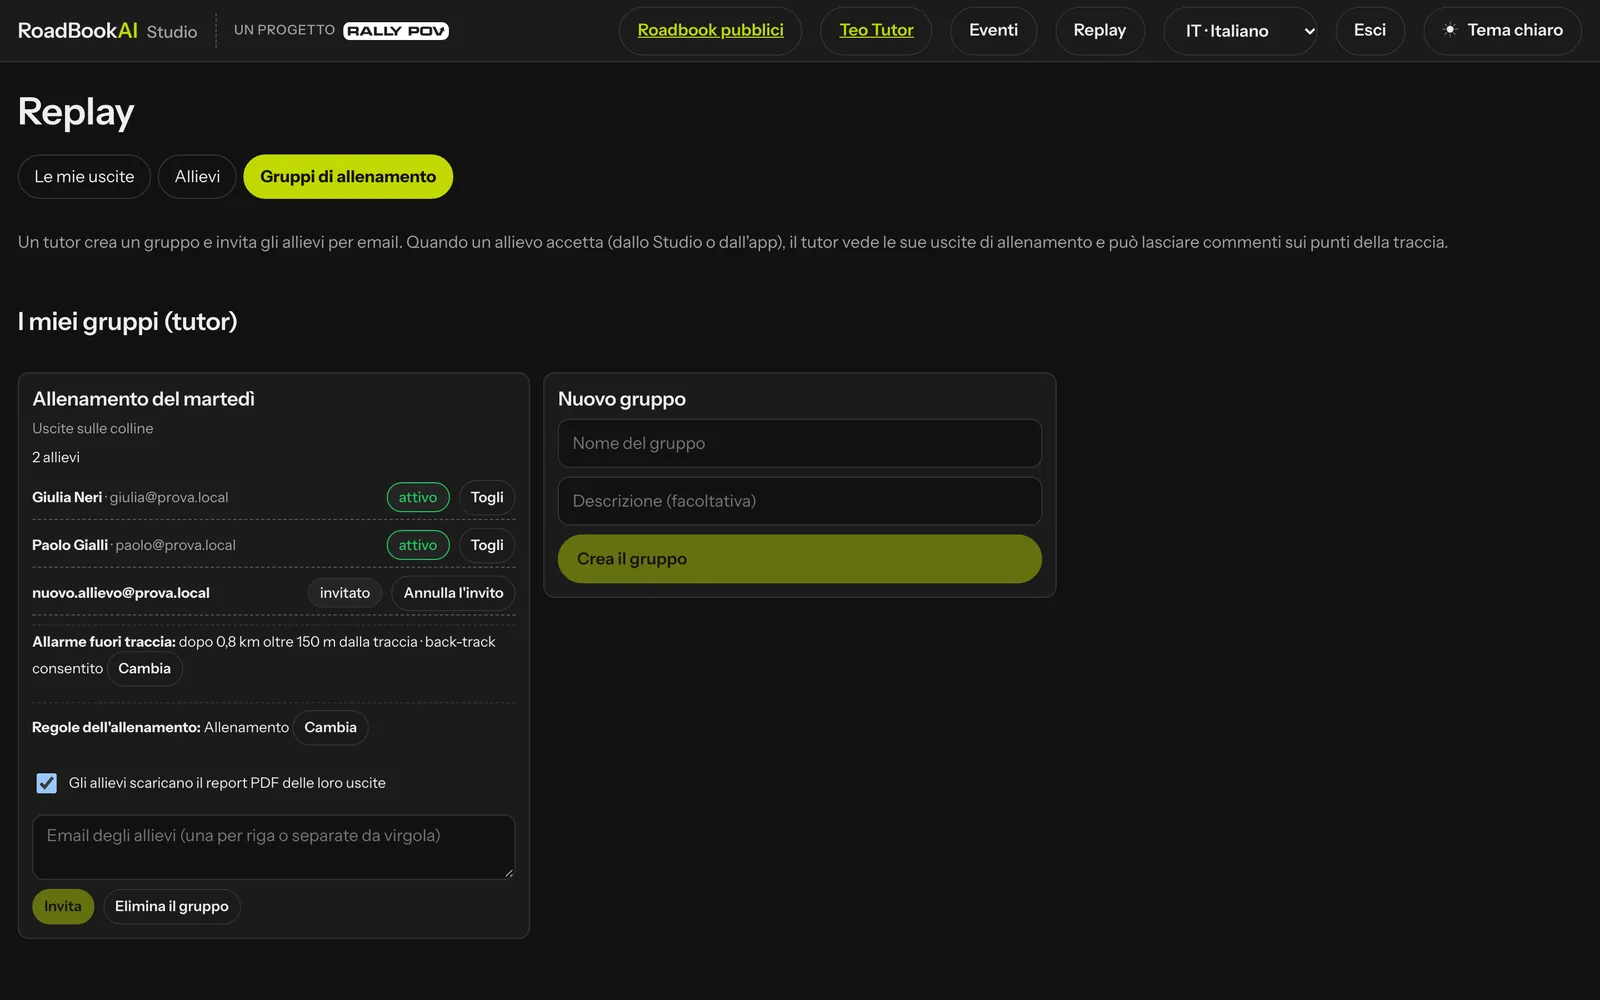Viewport: 1600px width, 1000px height.
Task: Change the Allarme fuori traccia settings via Cambia
Action: click(x=145, y=669)
